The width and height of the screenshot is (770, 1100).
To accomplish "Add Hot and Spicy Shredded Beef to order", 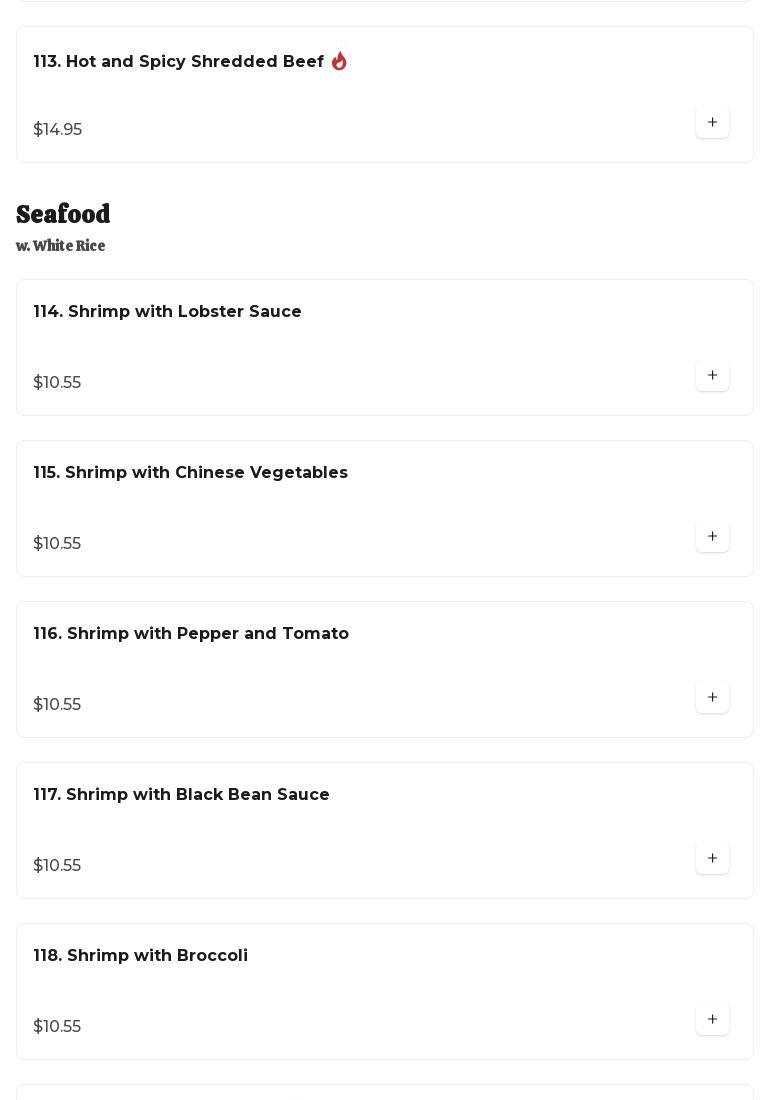I will coord(712,123).
